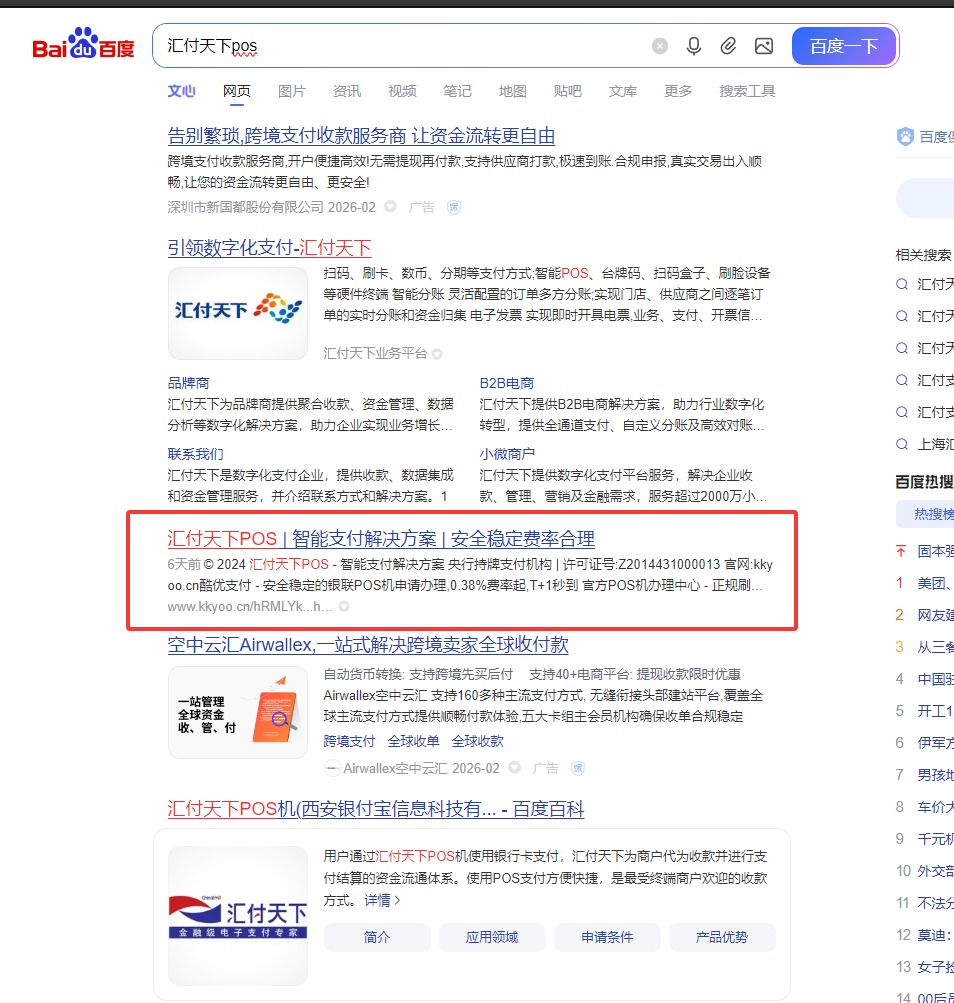
Task: Switch to the 图片 tab
Action: pyautogui.click(x=292, y=91)
